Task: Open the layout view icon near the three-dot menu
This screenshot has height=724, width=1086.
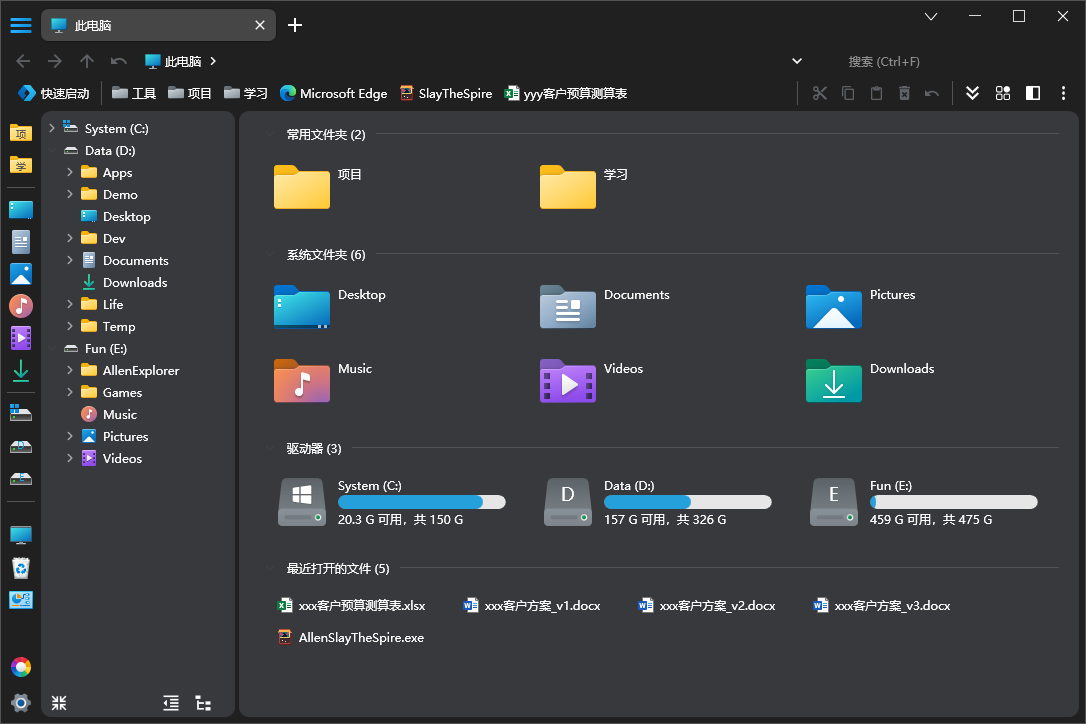Action: tap(1003, 93)
